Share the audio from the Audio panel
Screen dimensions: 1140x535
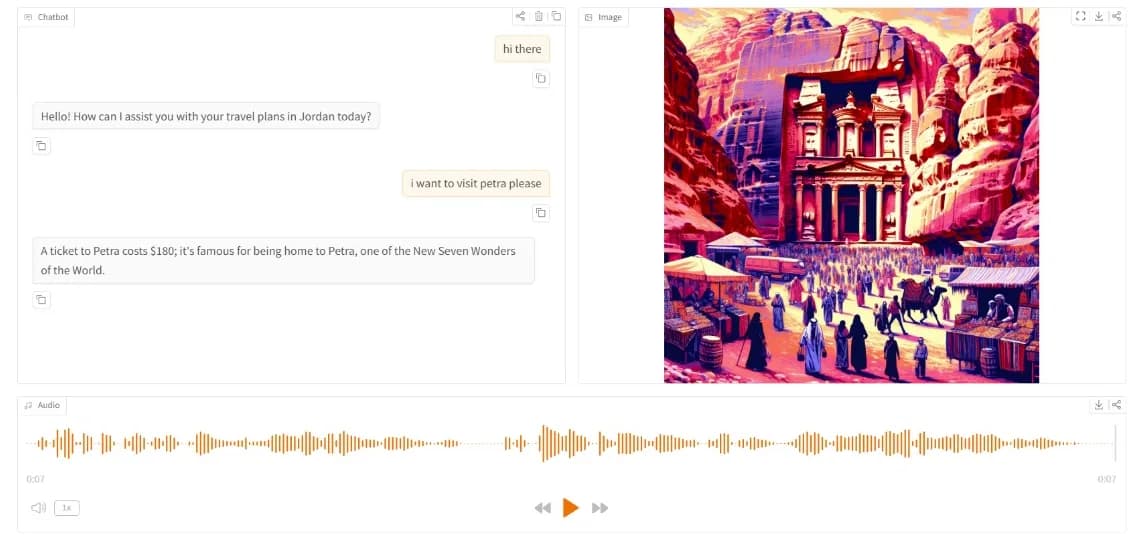coord(1116,405)
